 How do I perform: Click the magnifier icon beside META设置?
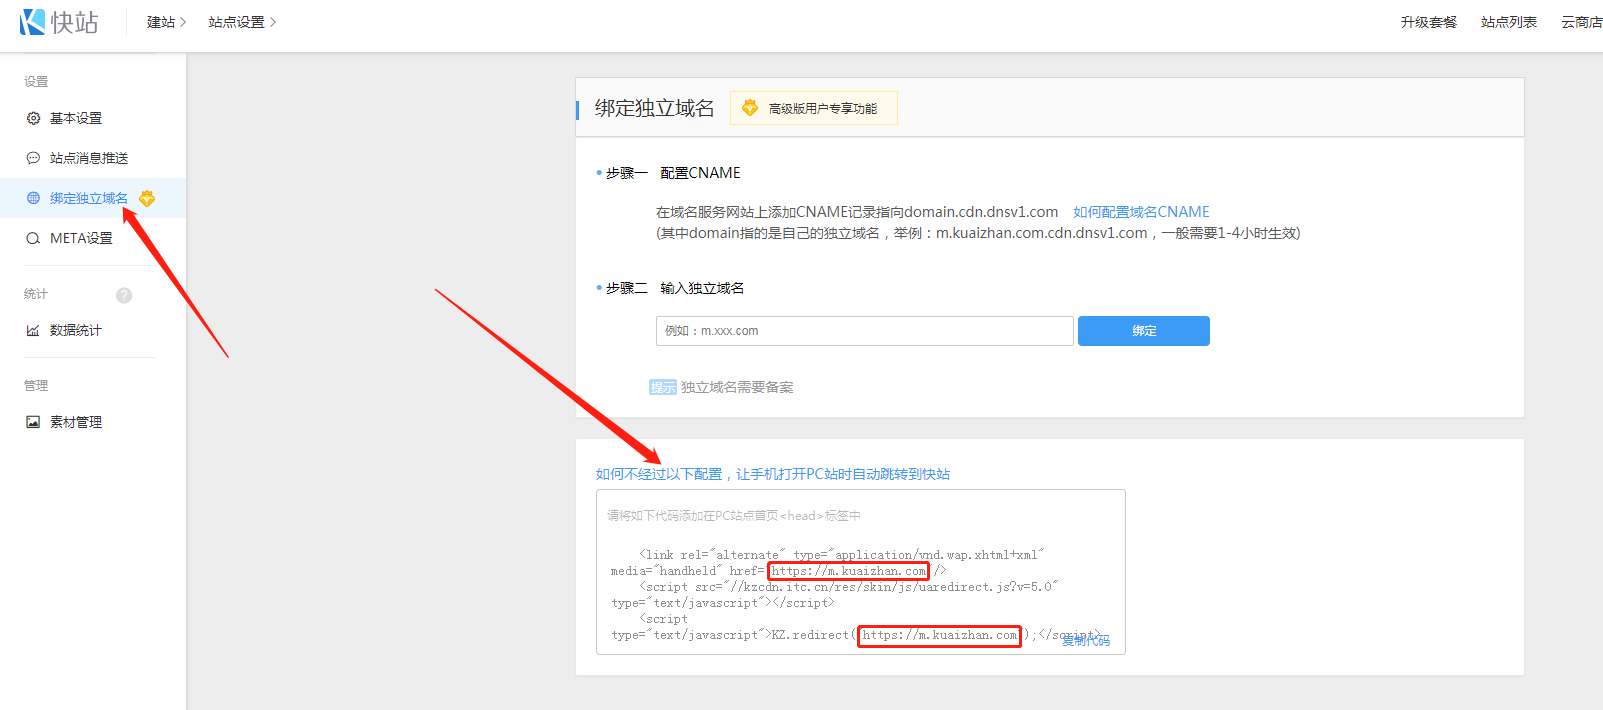coord(33,238)
